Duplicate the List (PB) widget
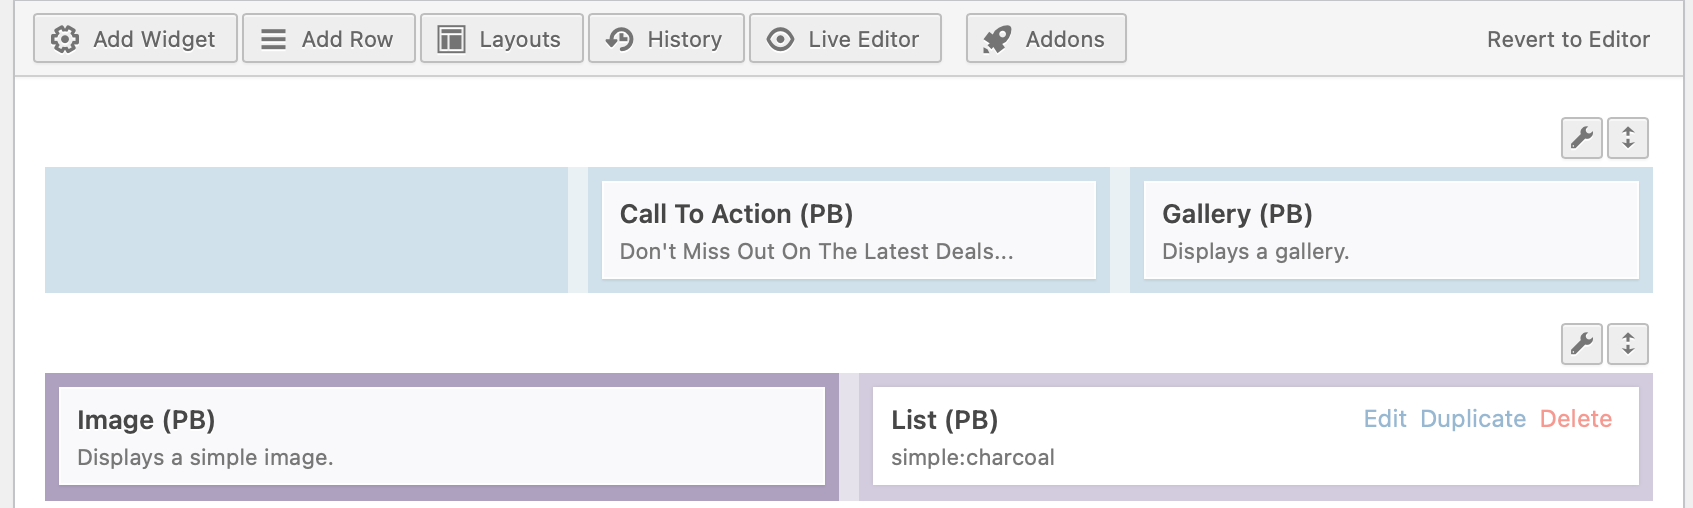Viewport: 1693px width, 508px height. pos(1473,419)
